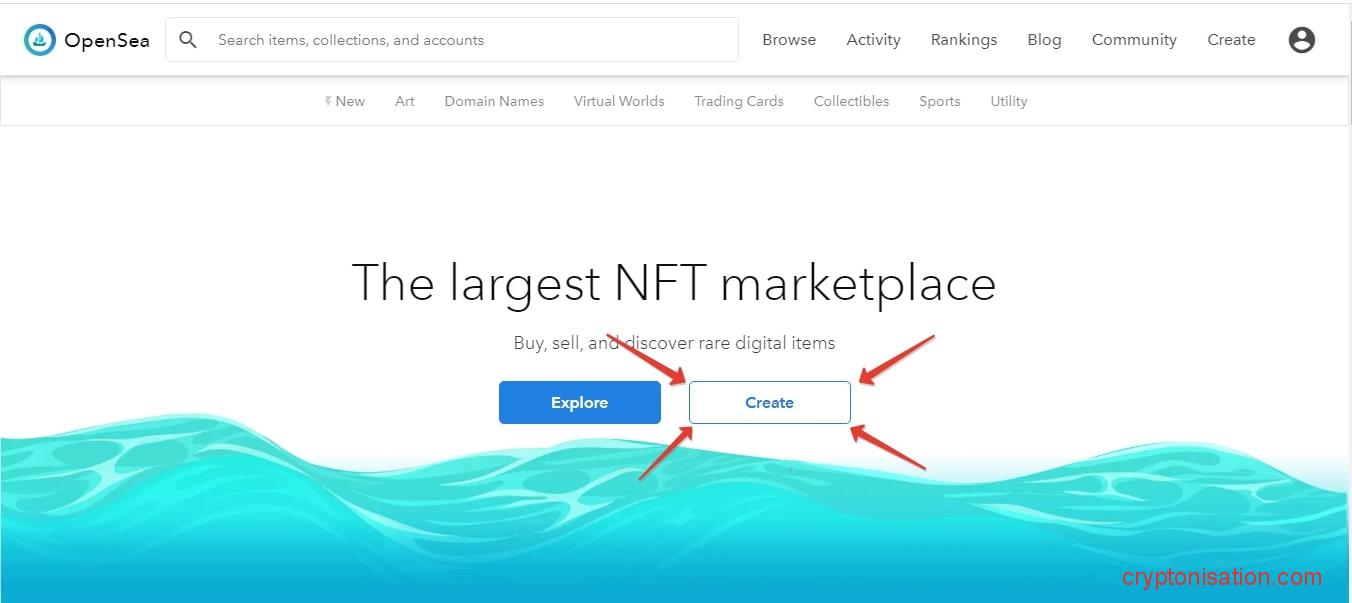
Task: Go to the Activity page
Action: 873,40
